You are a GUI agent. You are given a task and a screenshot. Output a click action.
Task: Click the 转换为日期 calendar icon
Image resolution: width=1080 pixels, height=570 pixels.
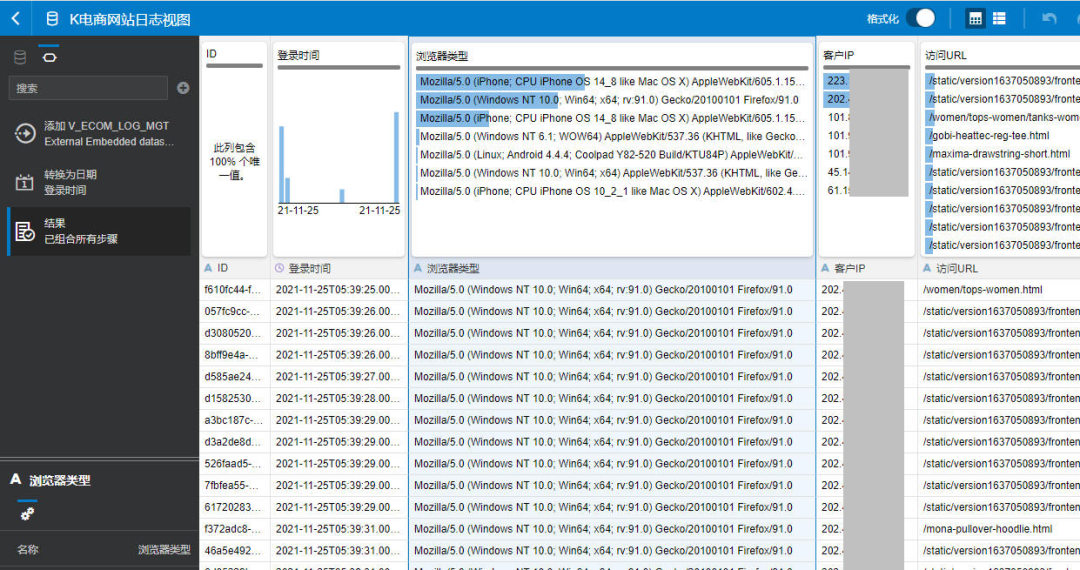pos(24,182)
